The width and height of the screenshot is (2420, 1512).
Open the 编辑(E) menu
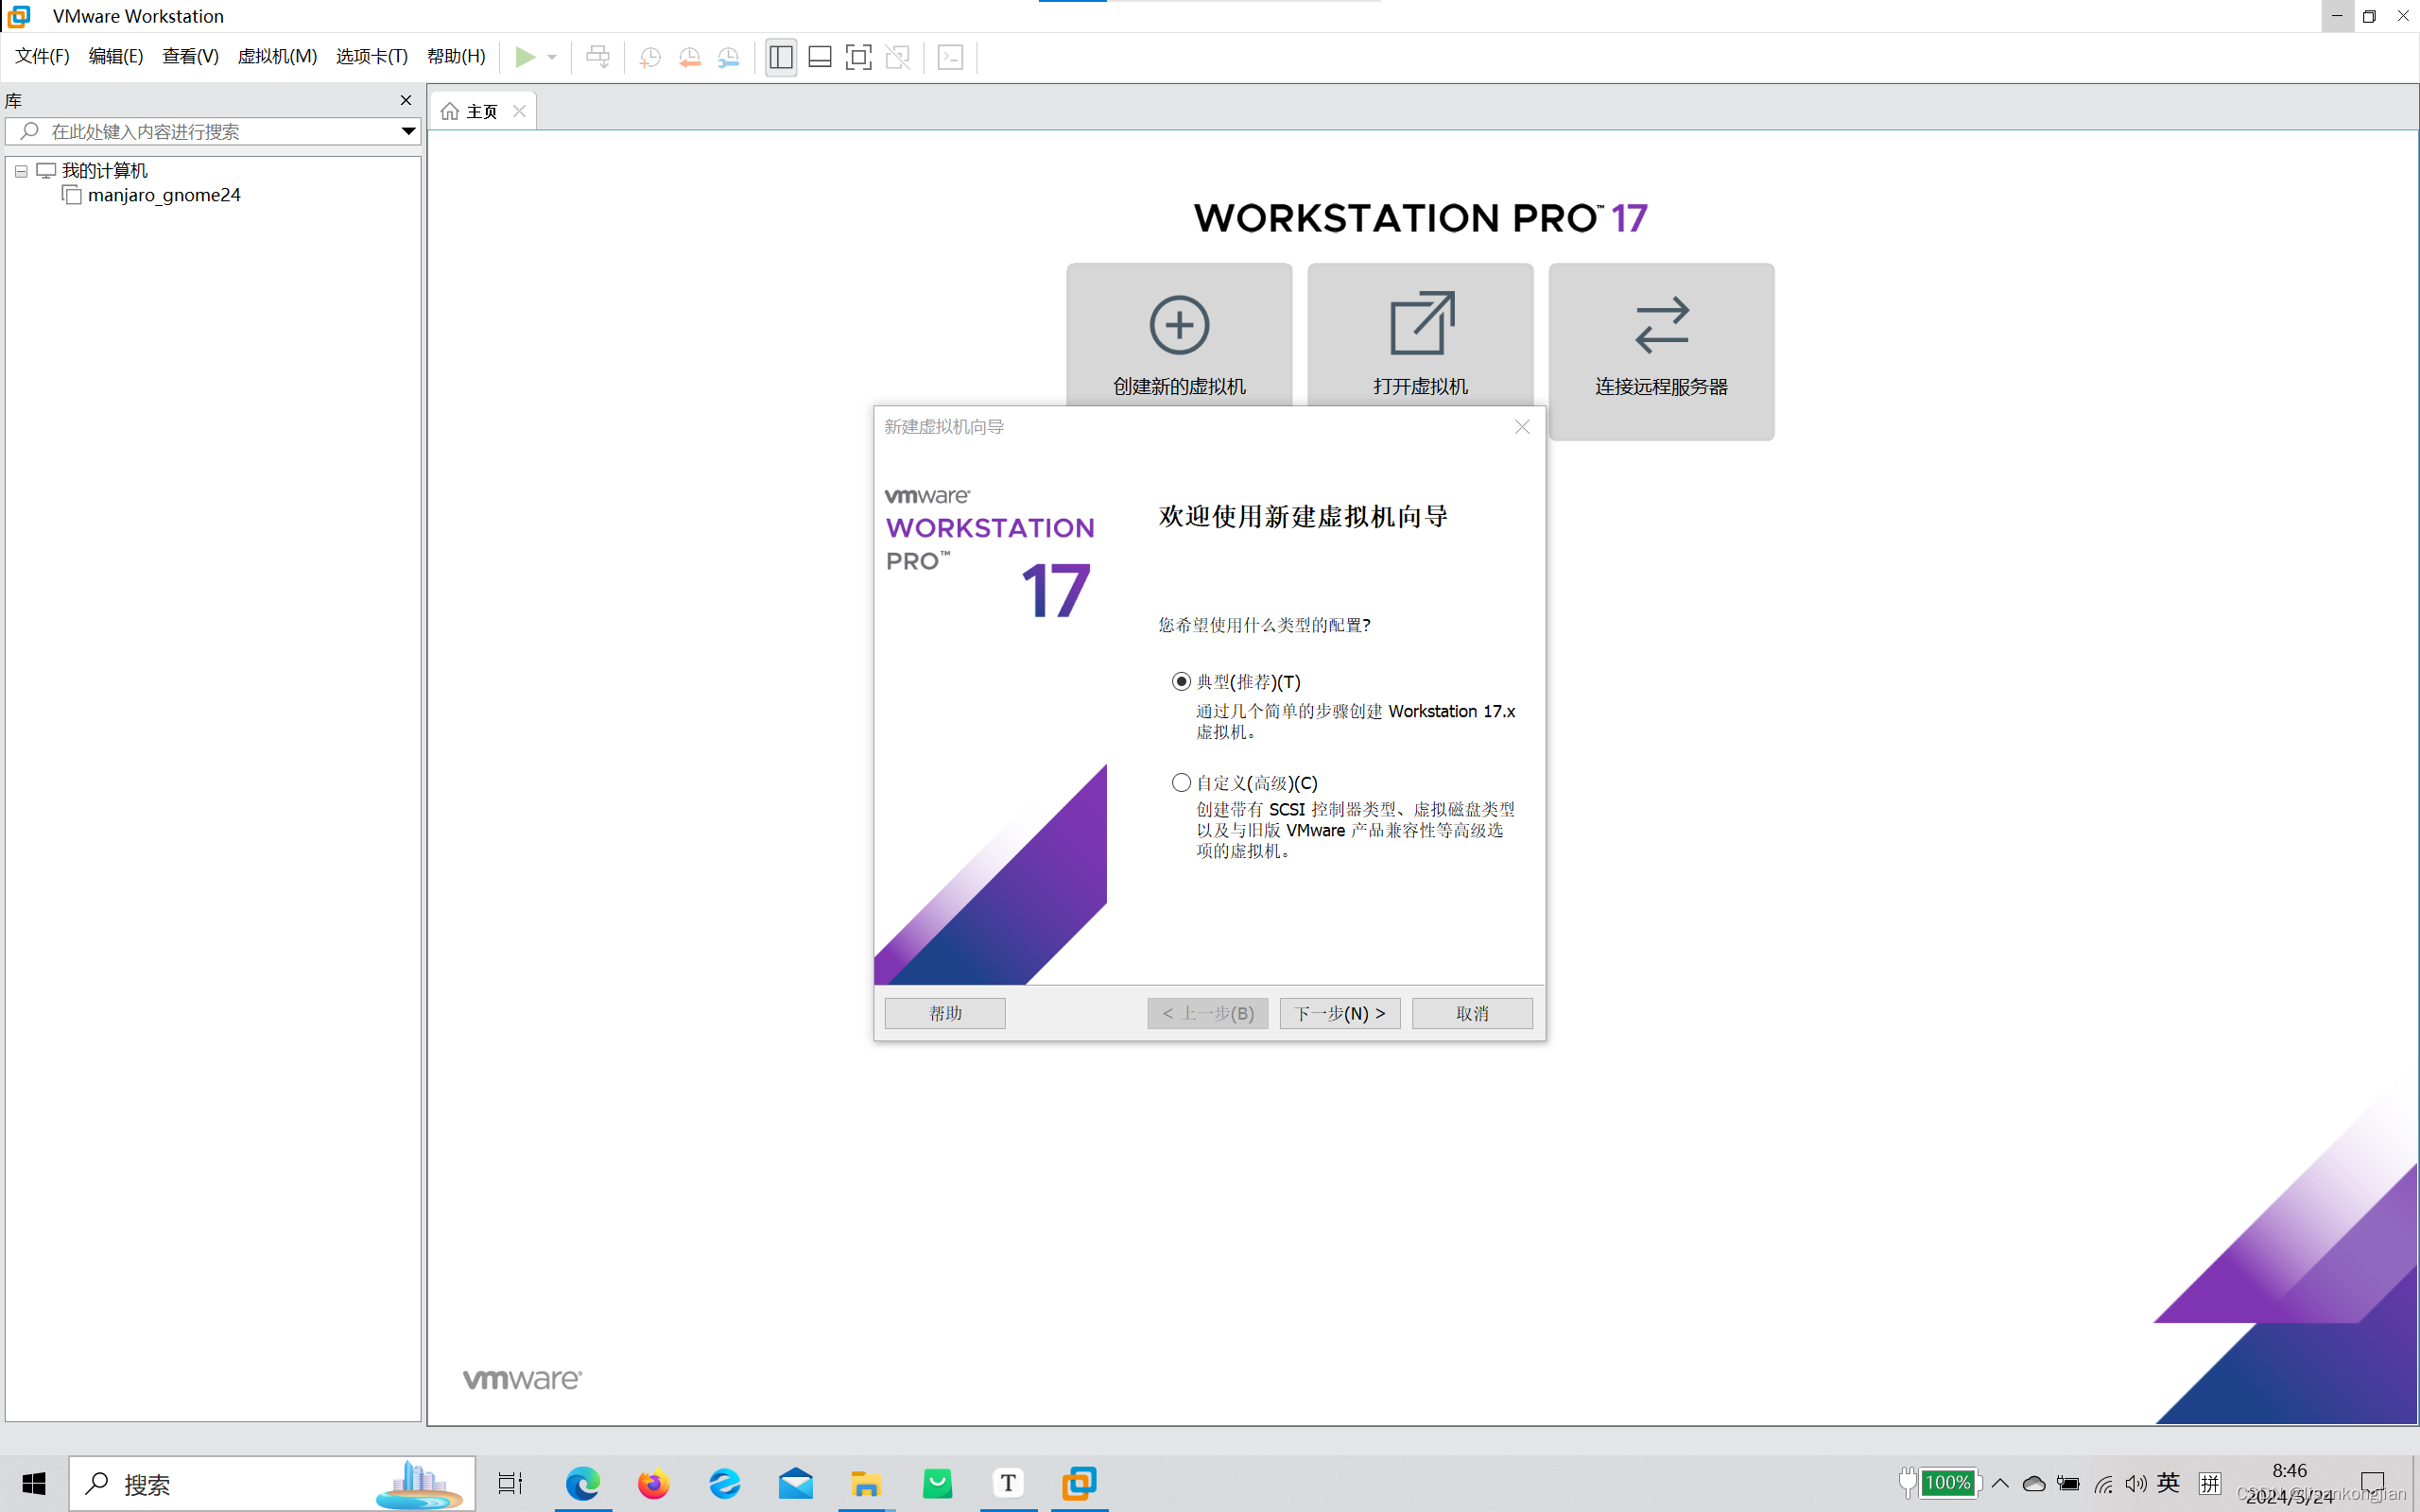116,56
